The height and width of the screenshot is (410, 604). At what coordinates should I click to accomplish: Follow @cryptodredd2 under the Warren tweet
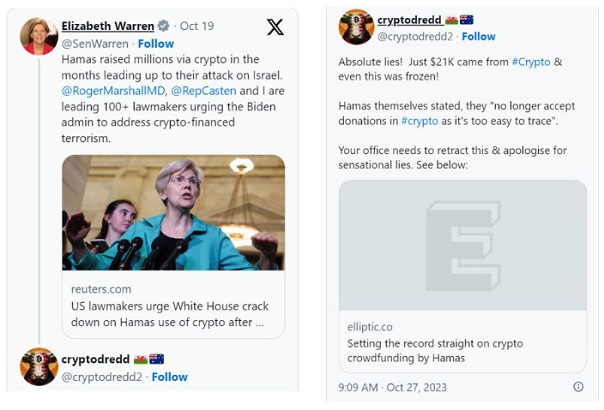[x=169, y=376]
